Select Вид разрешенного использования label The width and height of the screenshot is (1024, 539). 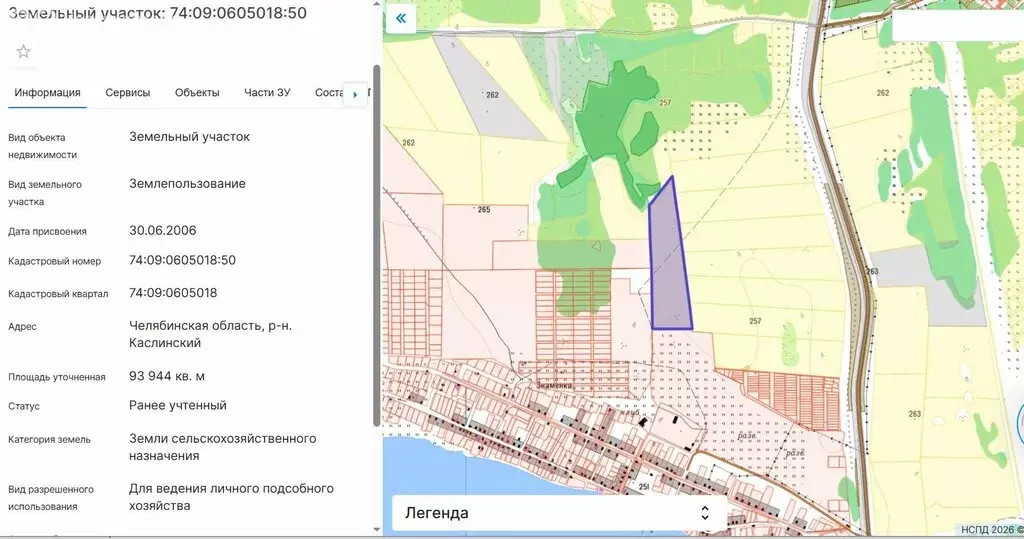click(51, 498)
